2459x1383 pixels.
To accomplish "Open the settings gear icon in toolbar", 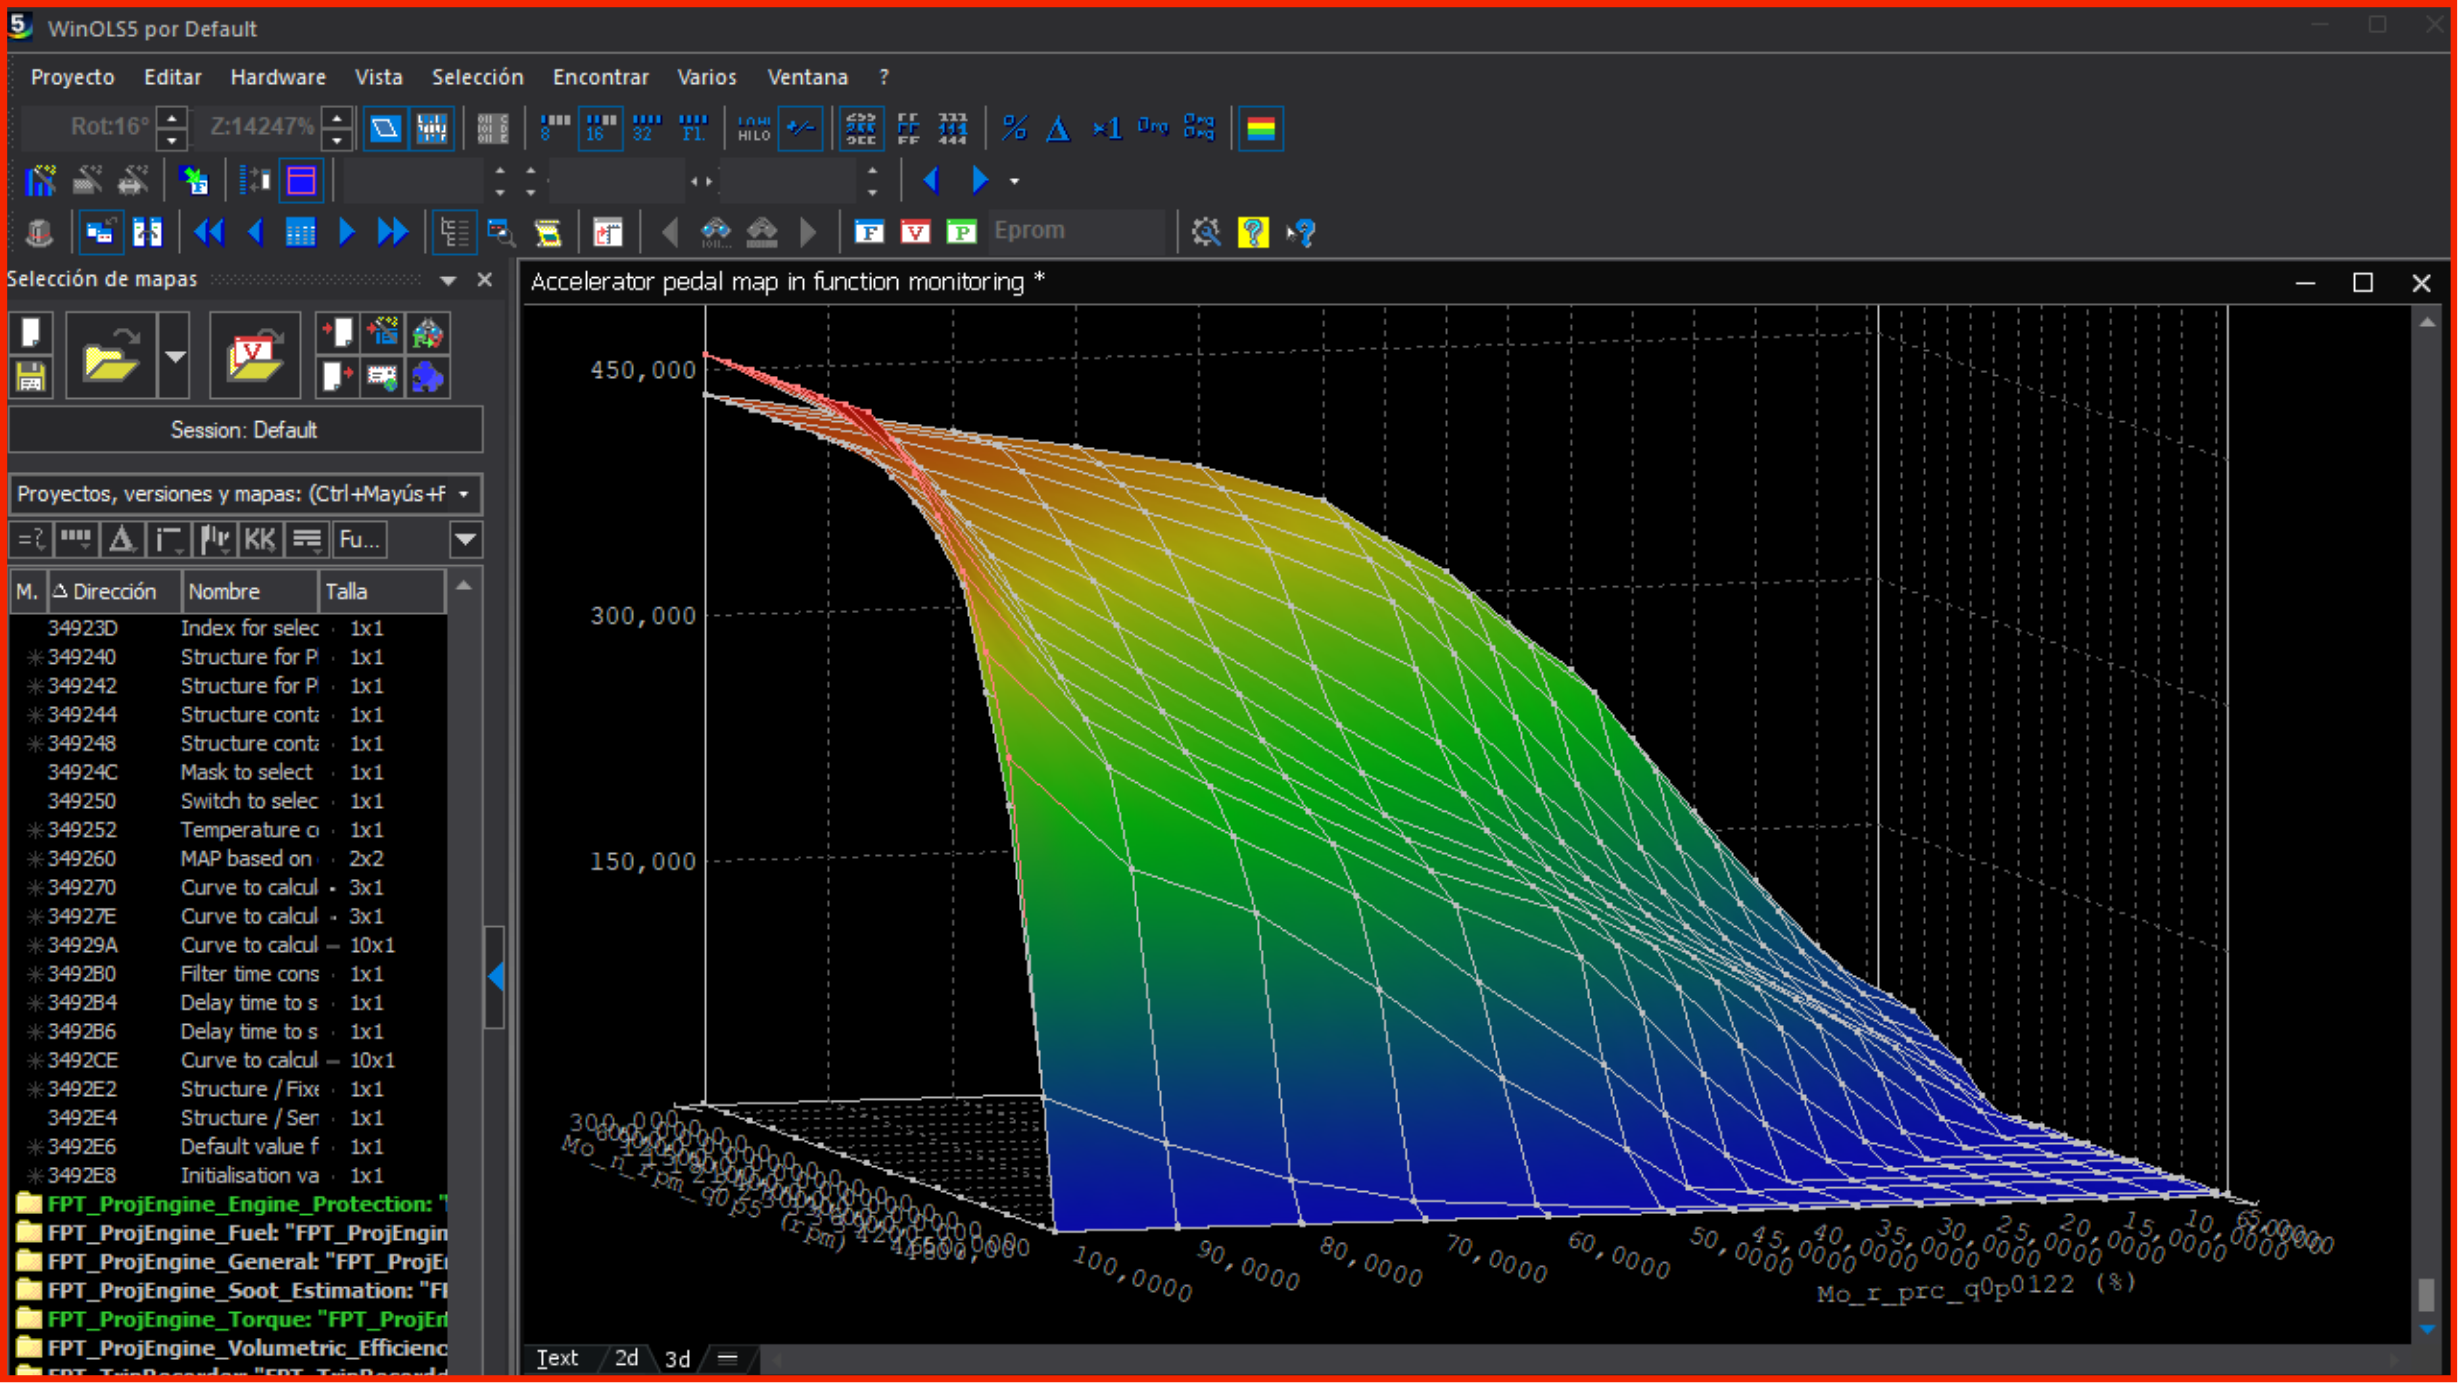I will coord(1206,232).
